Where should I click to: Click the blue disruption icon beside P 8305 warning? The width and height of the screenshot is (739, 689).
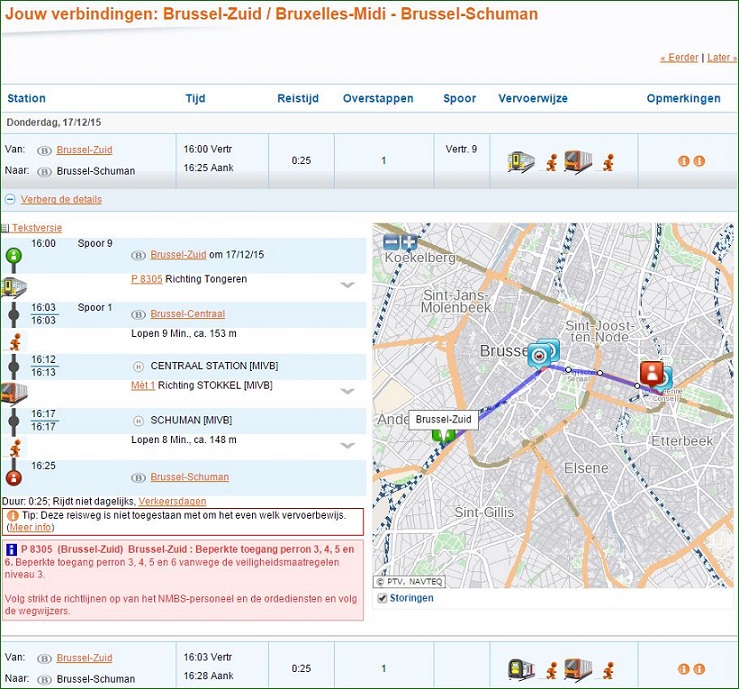pyautogui.click(x=11, y=550)
